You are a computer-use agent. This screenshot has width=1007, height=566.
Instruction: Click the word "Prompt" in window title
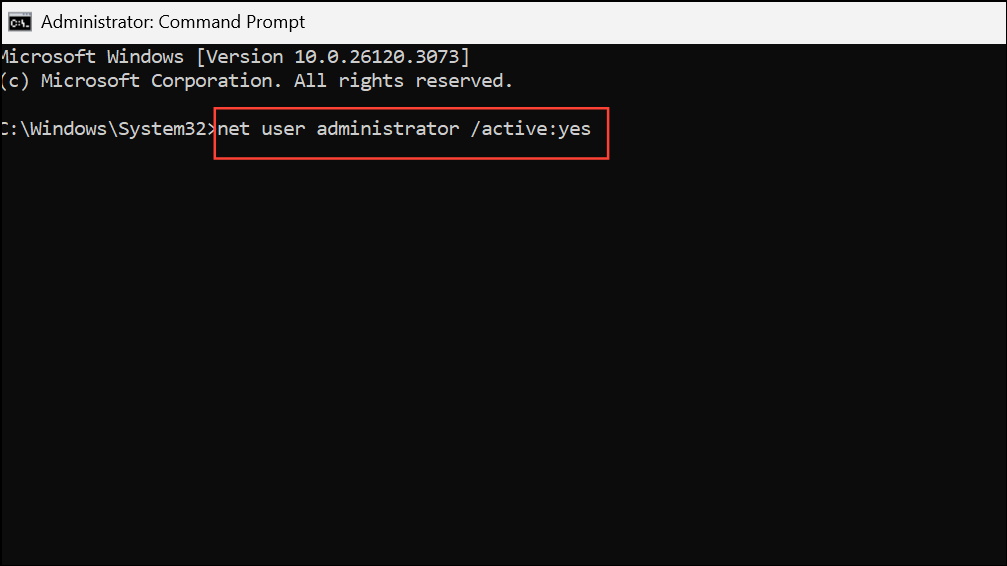click(276, 22)
